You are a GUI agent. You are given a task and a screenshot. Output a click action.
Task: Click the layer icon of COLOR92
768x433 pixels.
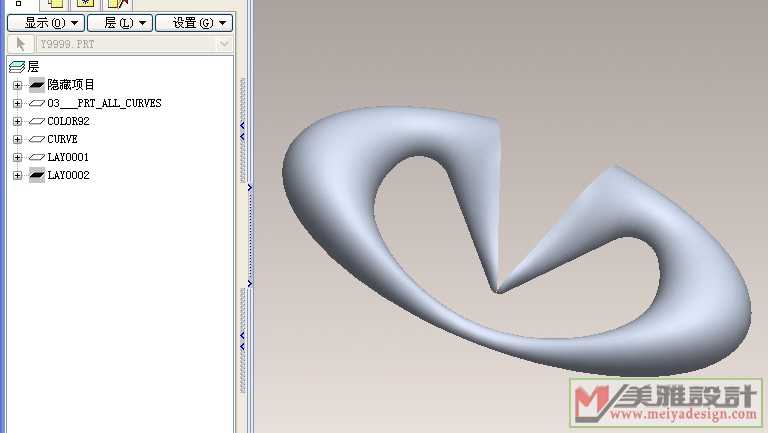(x=37, y=121)
